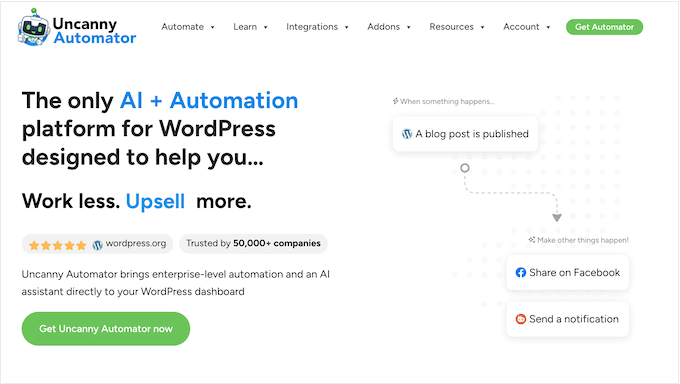Expand Resources dropdown arrow

pyautogui.click(x=482, y=27)
